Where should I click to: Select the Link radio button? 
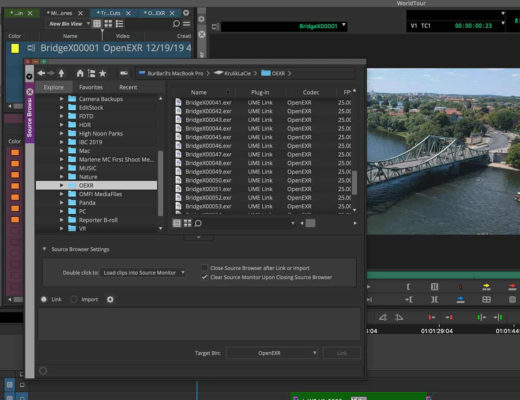(x=44, y=299)
